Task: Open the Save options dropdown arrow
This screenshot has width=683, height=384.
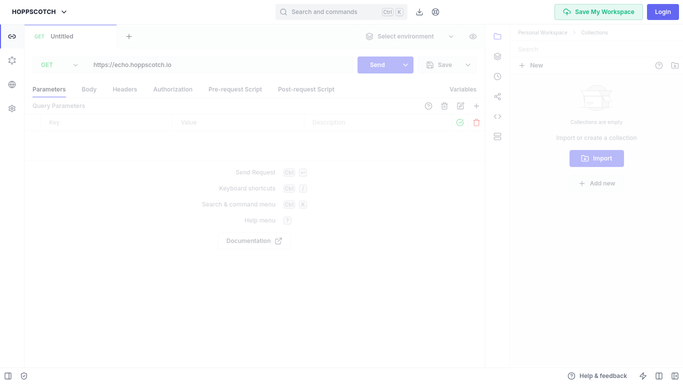Action: tap(468, 65)
